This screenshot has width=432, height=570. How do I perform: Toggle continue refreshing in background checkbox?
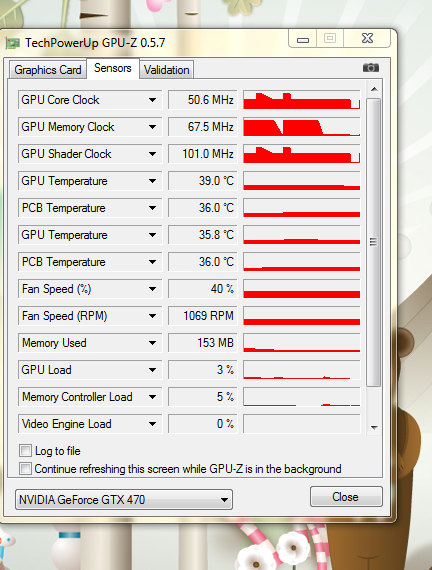point(25,468)
